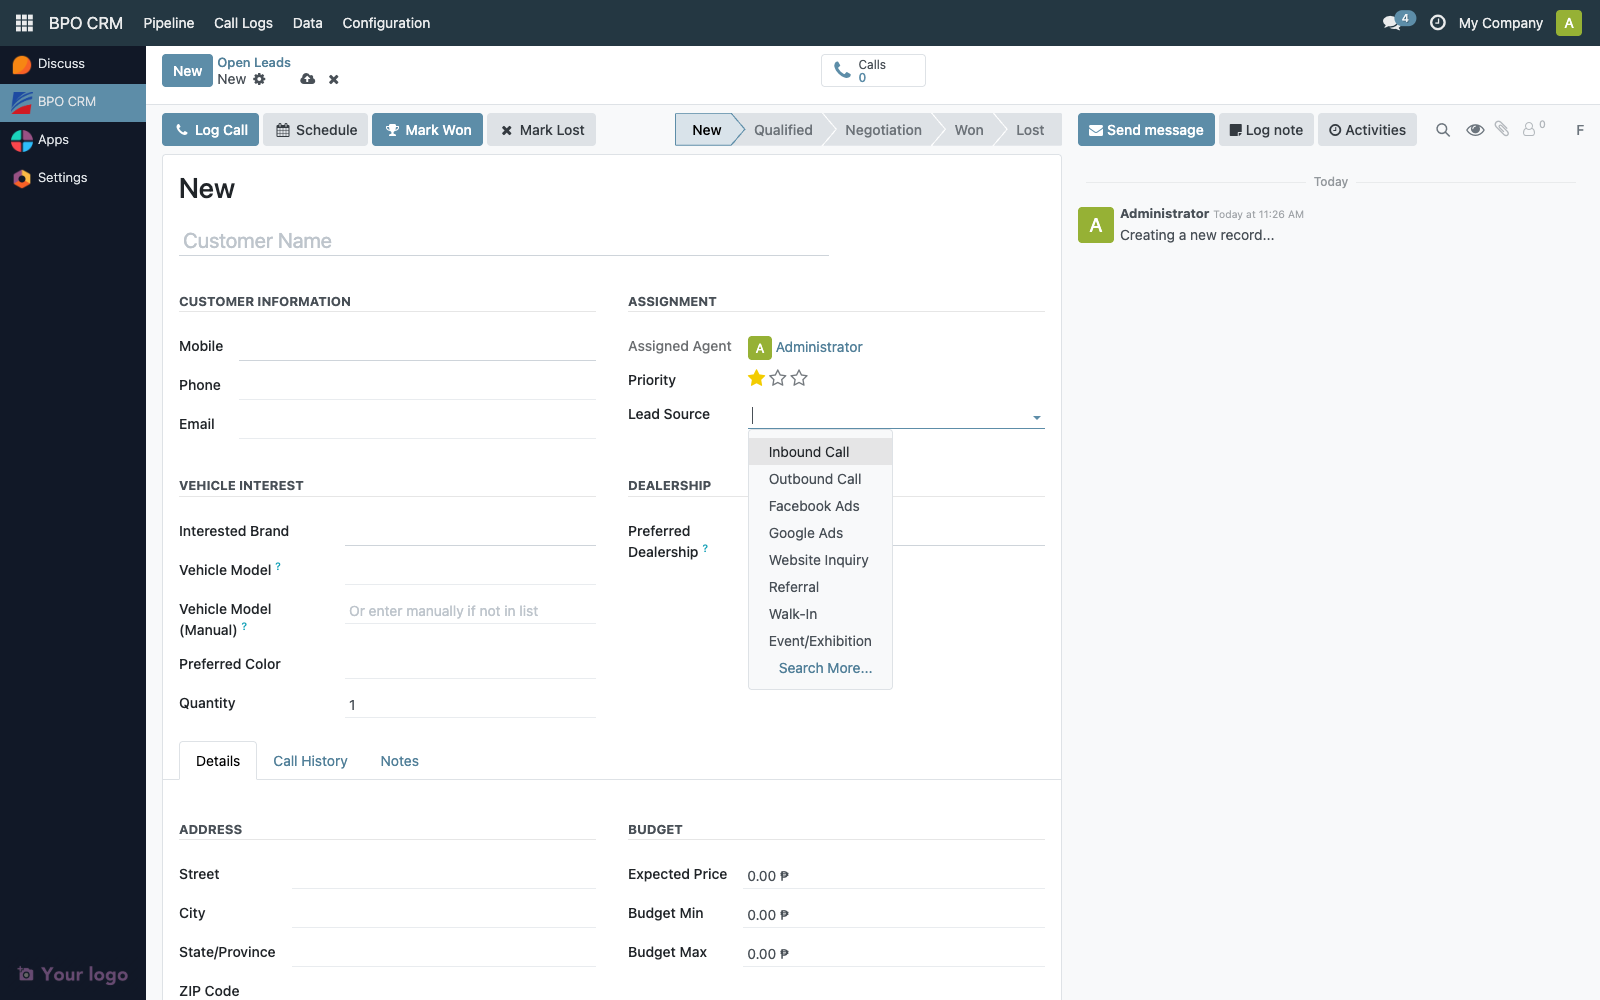Viewport: 1600px width, 1000px height.
Task: Open the Configuration menu
Action: click(386, 22)
